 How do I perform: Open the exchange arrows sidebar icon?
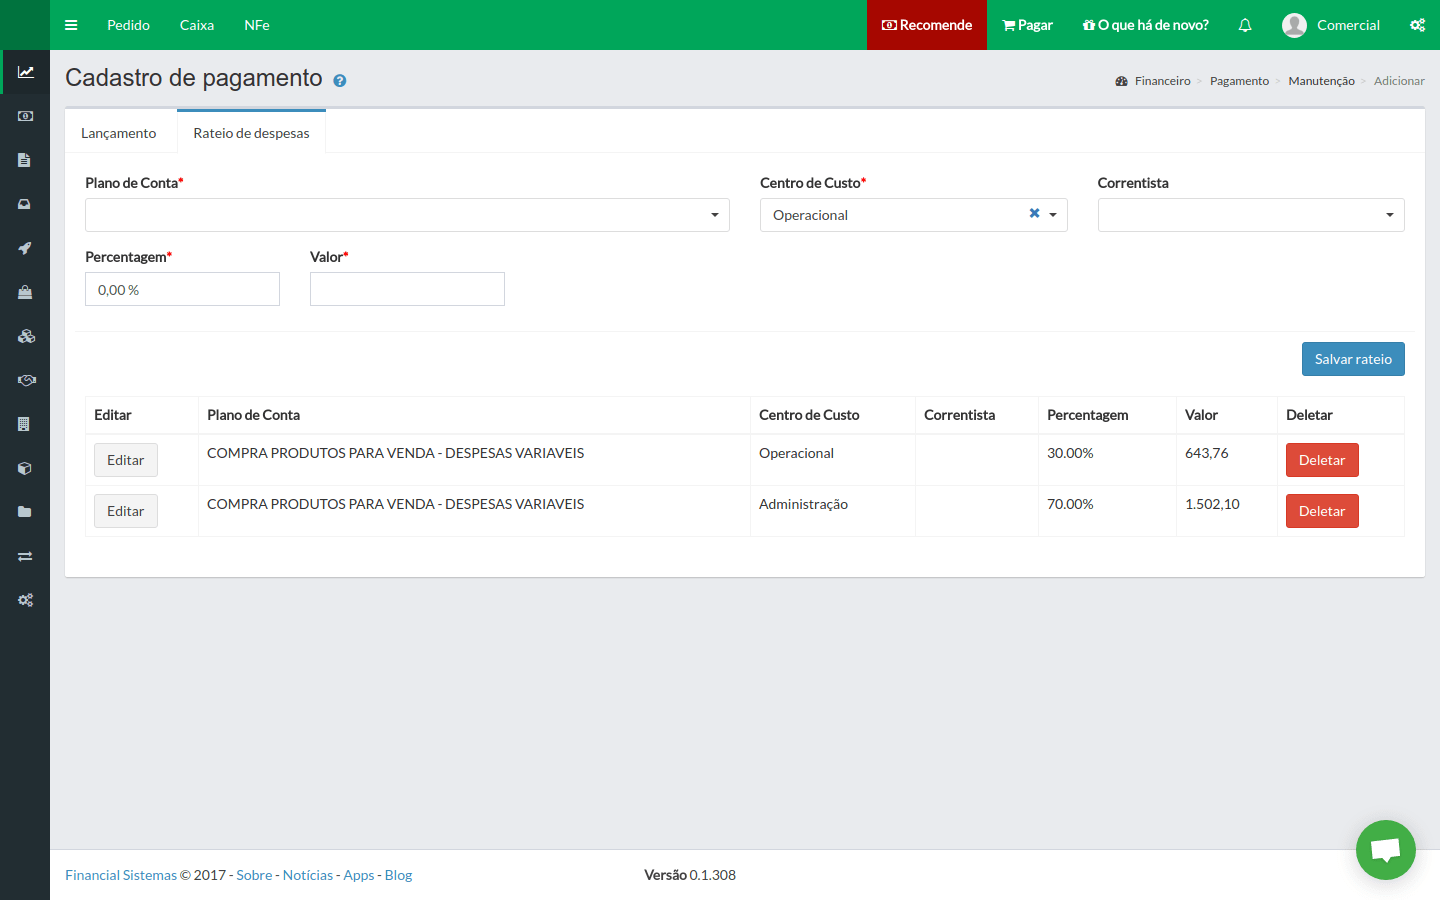point(25,556)
